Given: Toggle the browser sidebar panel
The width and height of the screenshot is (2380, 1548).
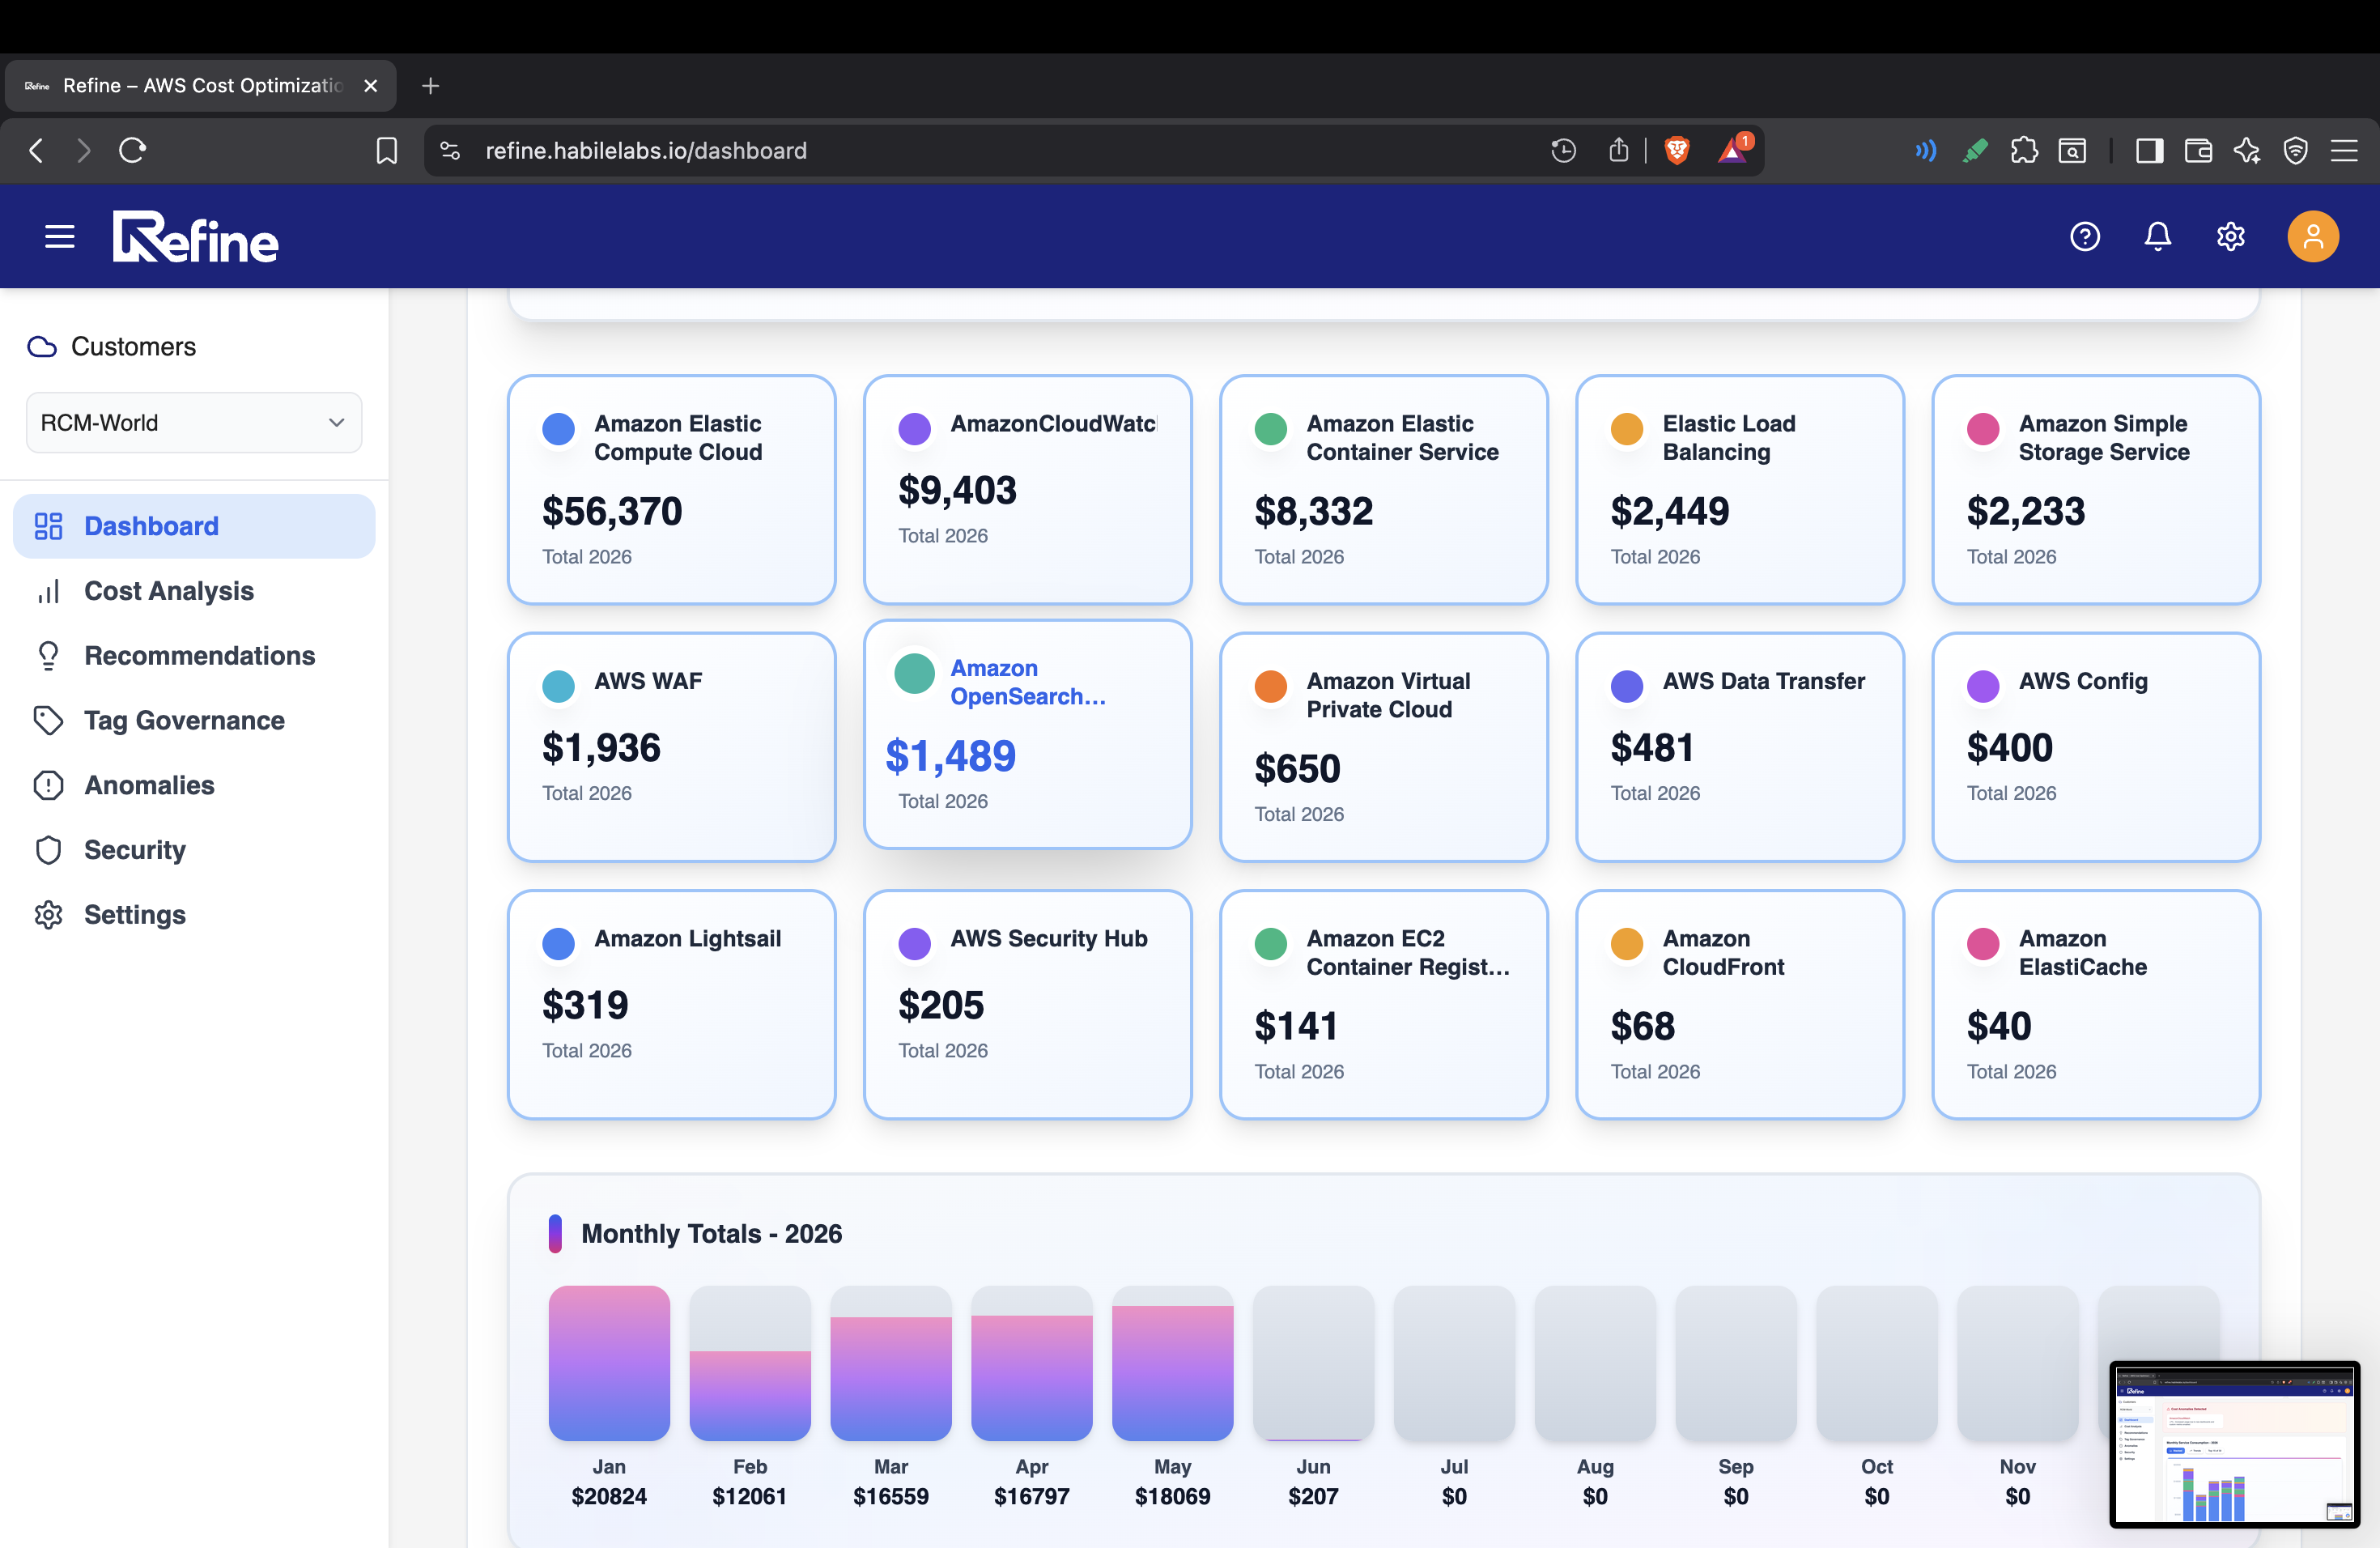Looking at the screenshot, I should click(2149, 151).
